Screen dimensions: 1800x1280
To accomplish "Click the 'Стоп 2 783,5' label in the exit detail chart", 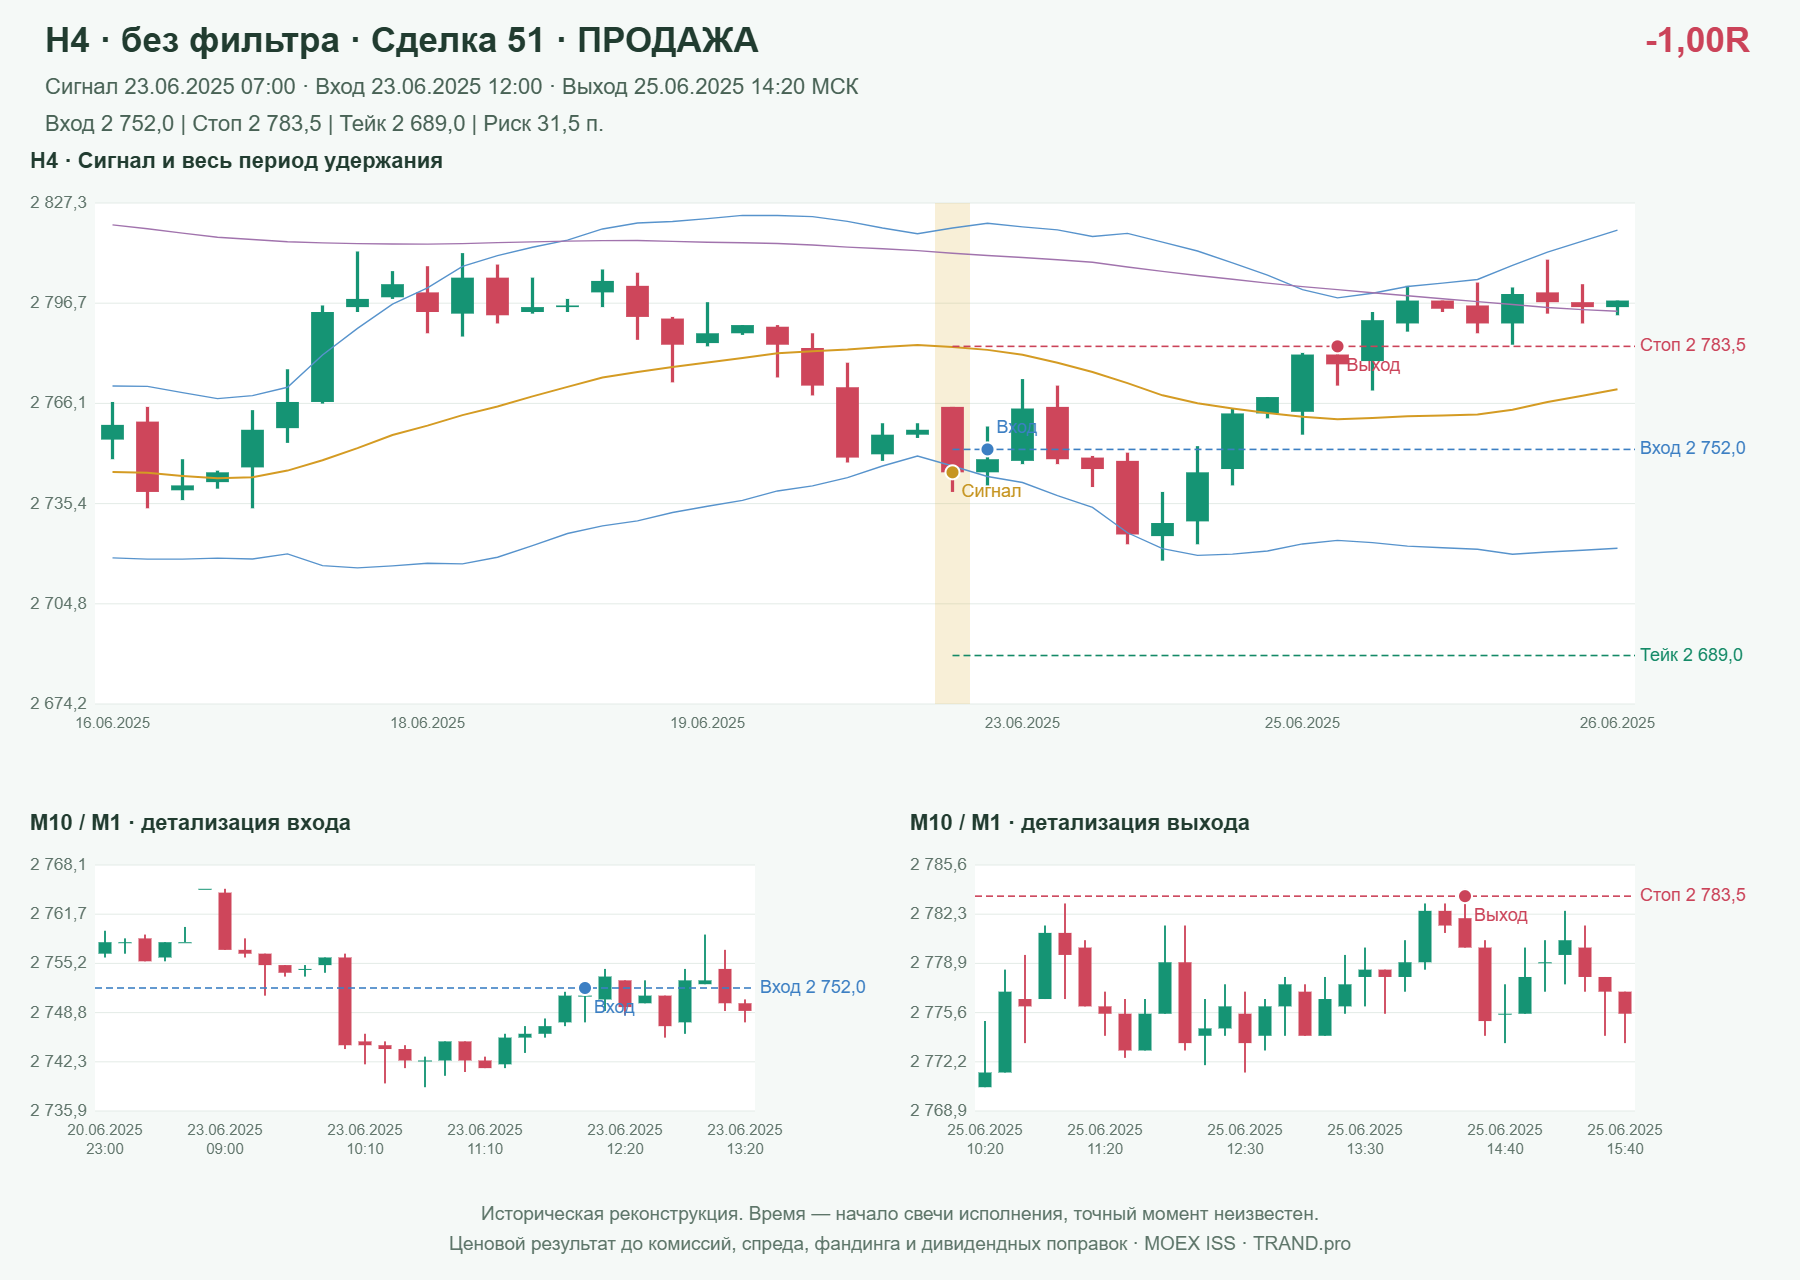I will pyautogui.click(x=1692, y=895).
